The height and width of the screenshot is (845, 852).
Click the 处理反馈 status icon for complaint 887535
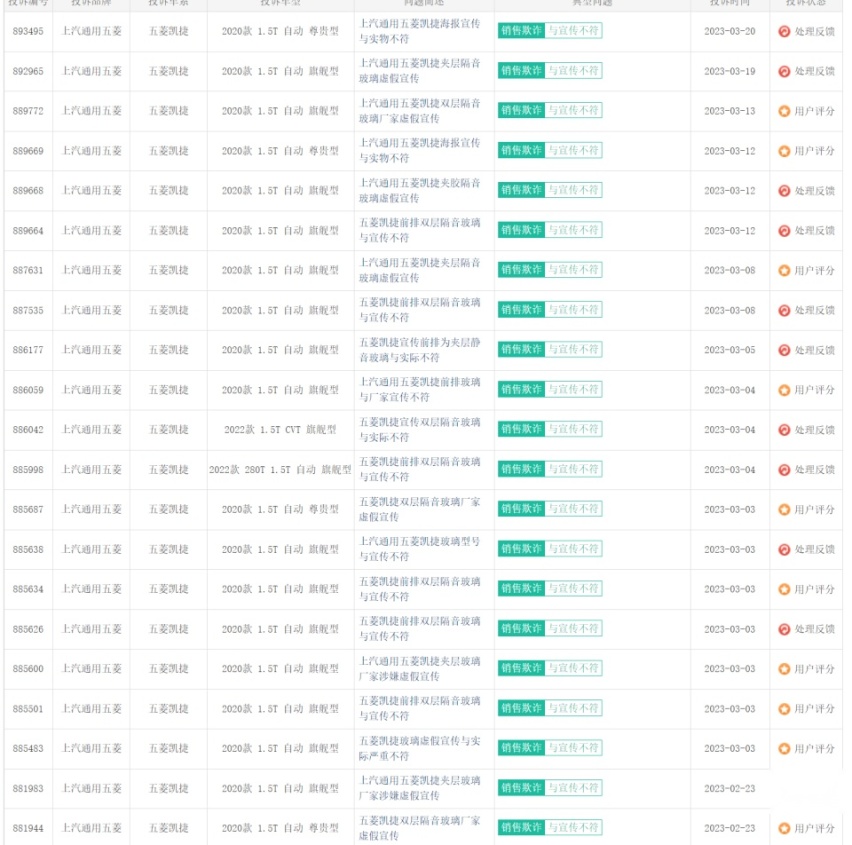pos(784,310)
